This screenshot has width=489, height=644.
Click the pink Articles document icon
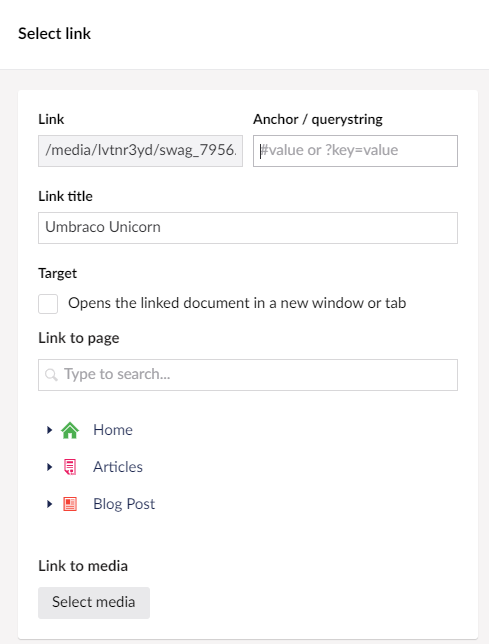(x=70, y=467)
